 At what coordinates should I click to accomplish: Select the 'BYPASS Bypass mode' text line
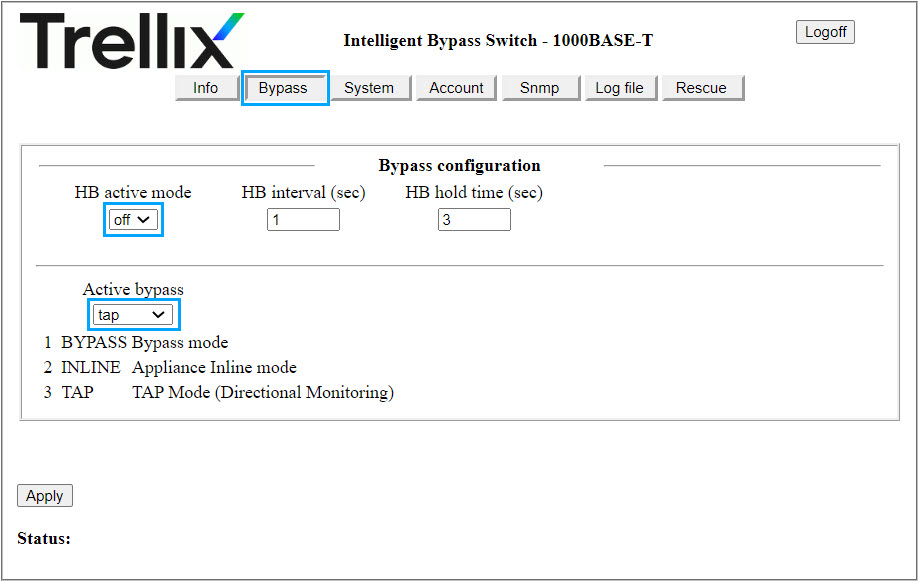145,342
